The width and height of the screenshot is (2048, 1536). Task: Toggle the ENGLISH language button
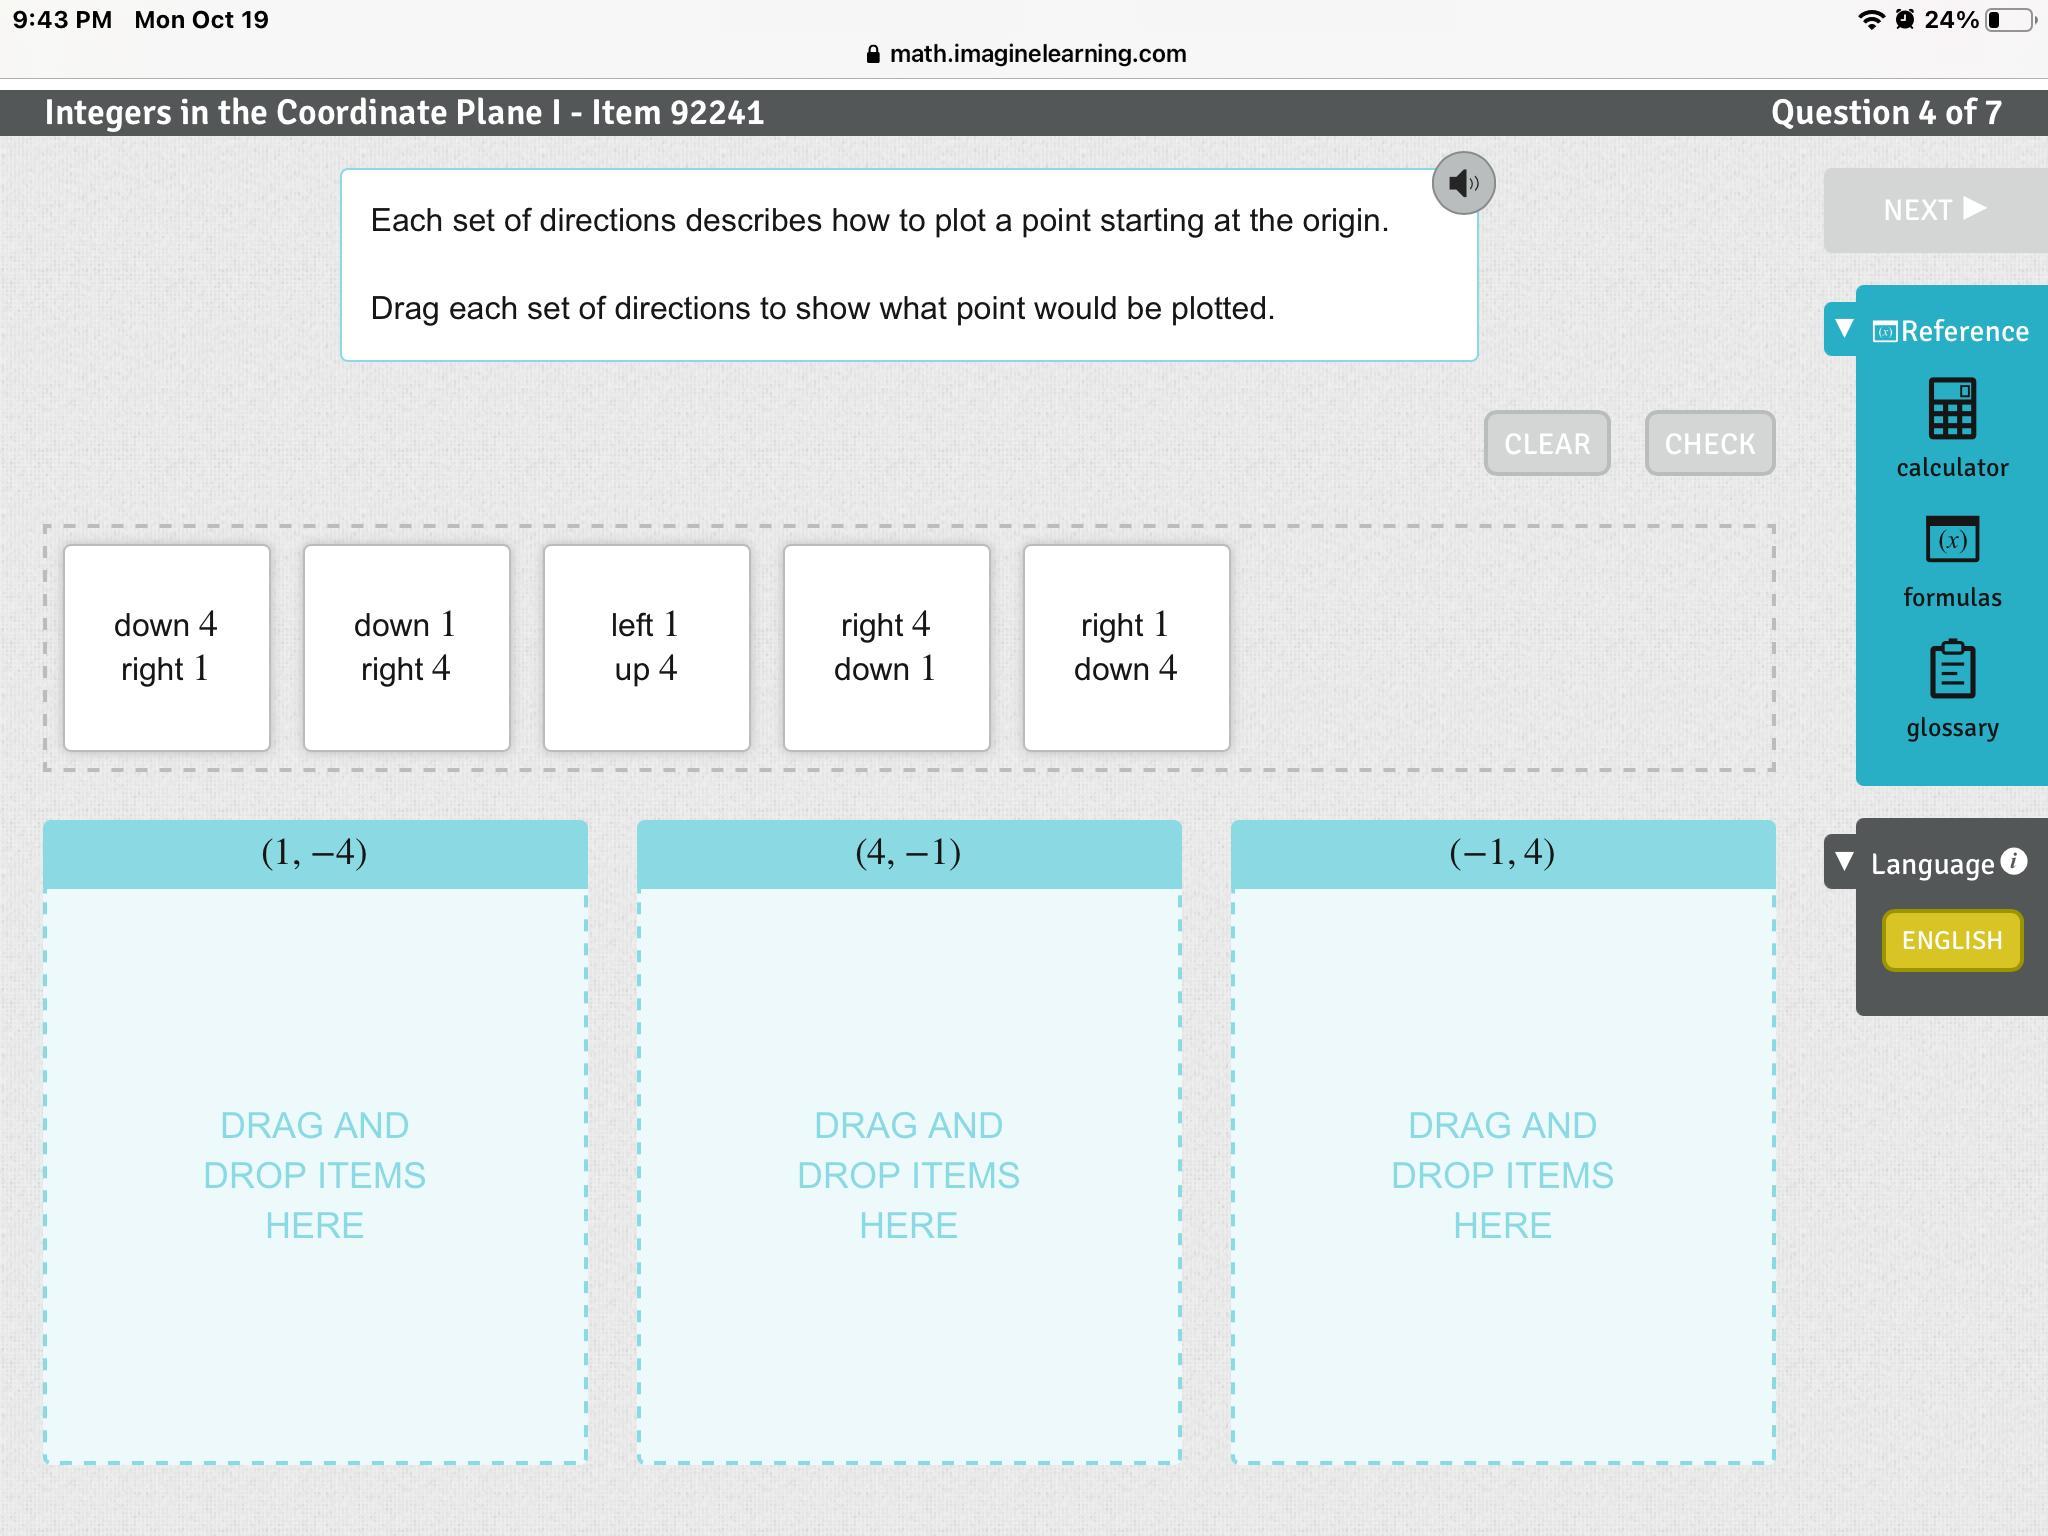click(1951, 940)
